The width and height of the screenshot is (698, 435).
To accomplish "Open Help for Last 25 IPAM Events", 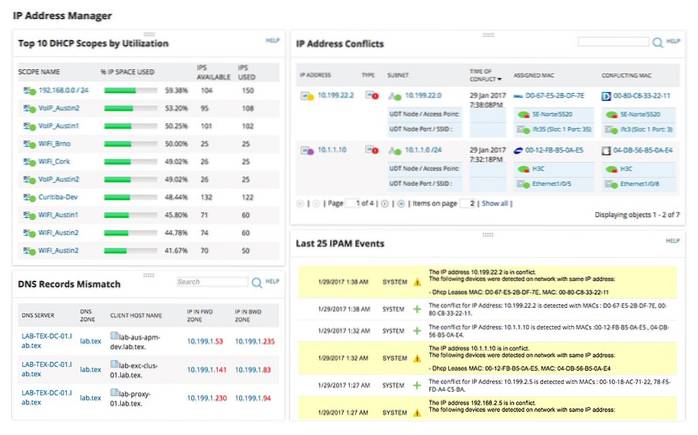I will [672, 241].
